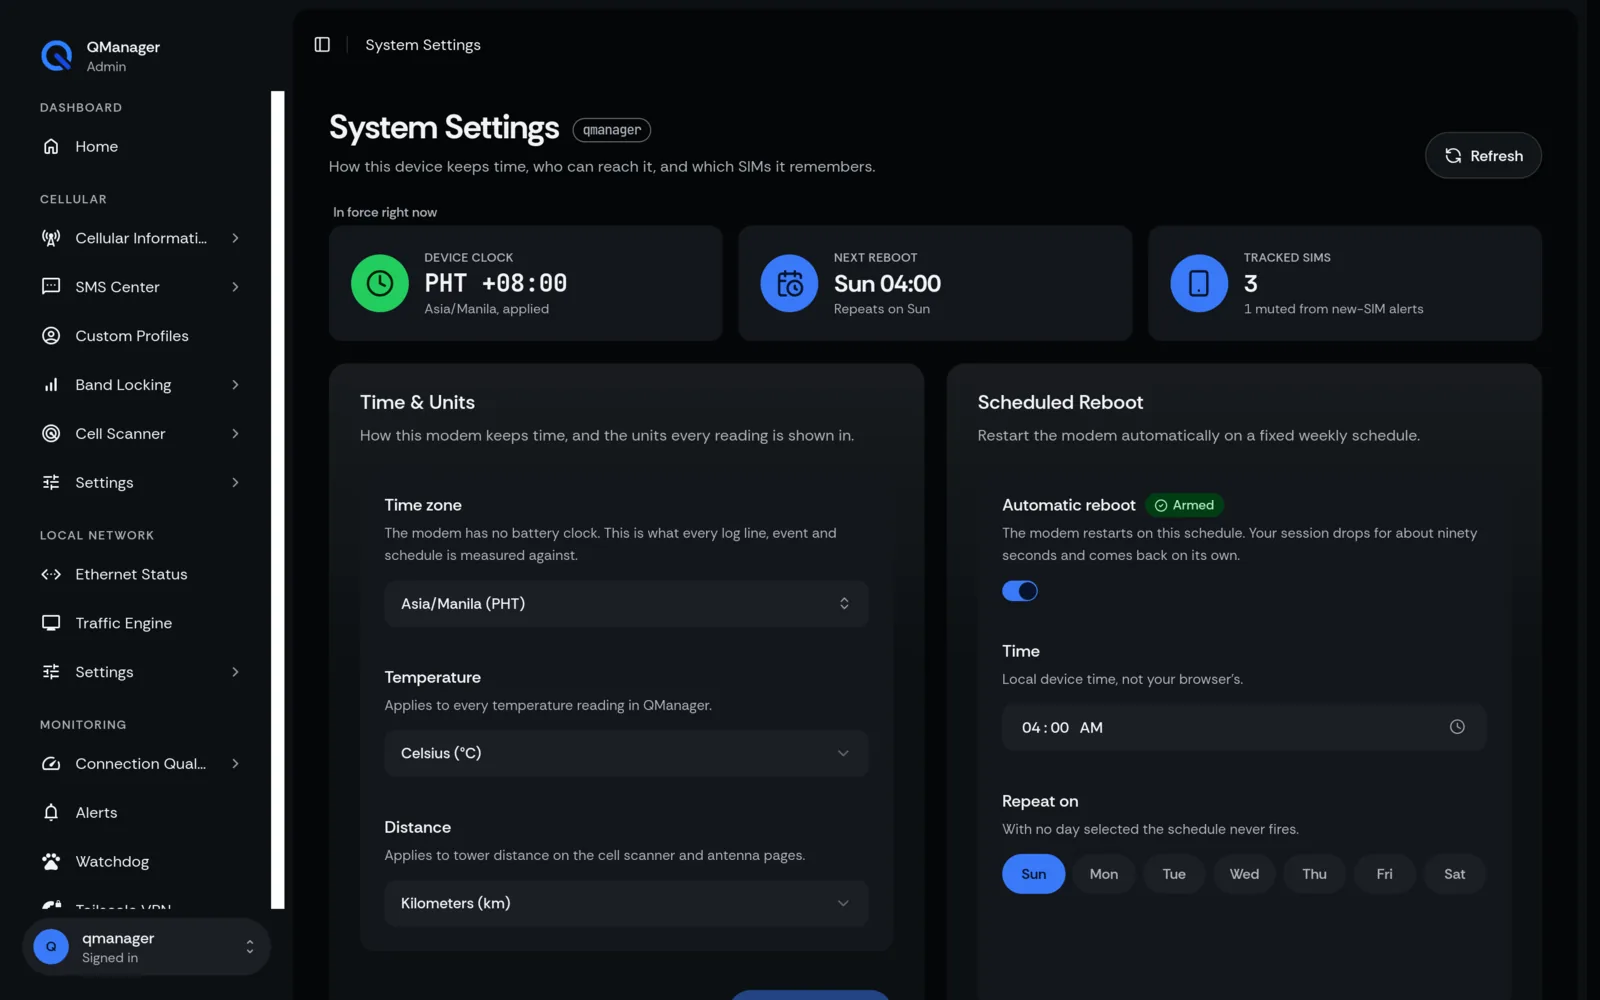Viewport: 1600px width, 1000px height.
Task: Click the Ethernet Status arrows icon
Action: pos(51,574)
